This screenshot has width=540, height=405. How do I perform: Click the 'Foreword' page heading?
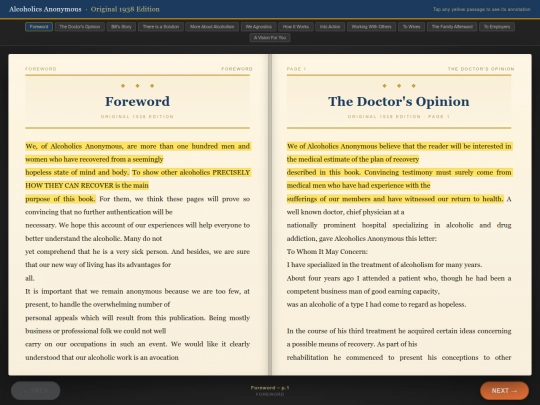click(x=137, y=101)
